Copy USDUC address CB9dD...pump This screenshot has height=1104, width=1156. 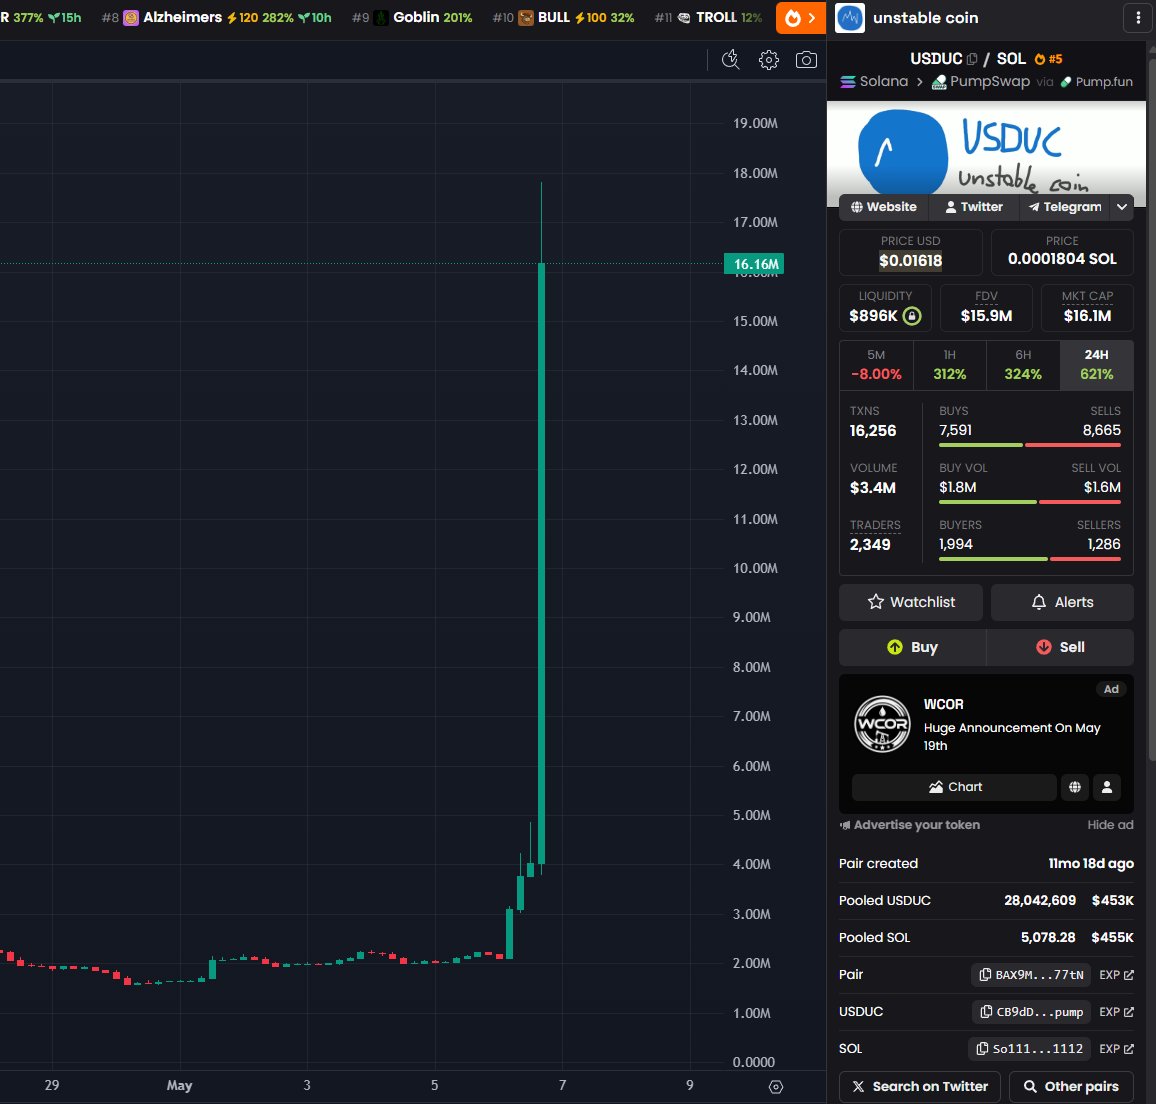(x=1031, y=1012)
